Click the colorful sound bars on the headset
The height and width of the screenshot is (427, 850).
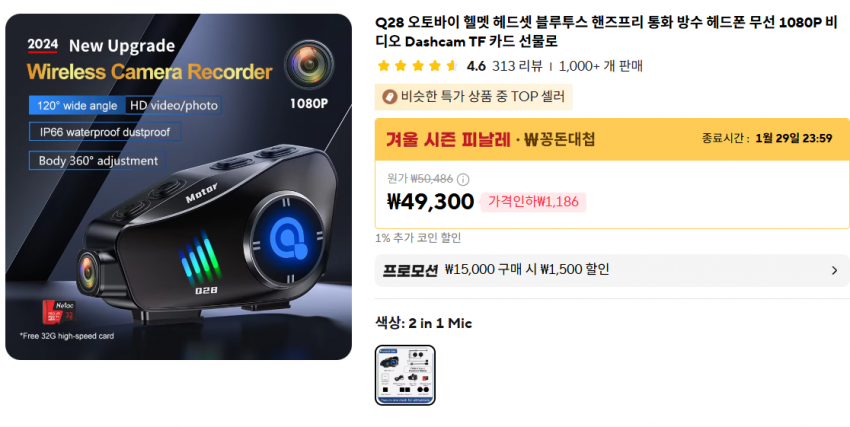[200, 257]
